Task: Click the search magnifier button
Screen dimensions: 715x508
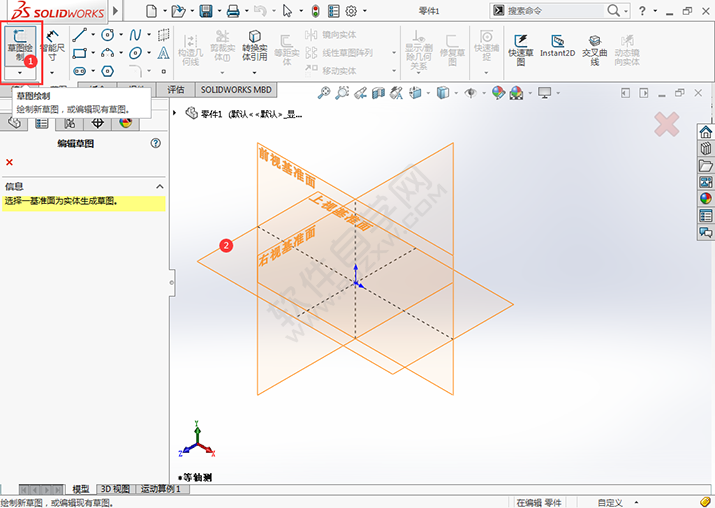Action: click(x=614, y=10)
